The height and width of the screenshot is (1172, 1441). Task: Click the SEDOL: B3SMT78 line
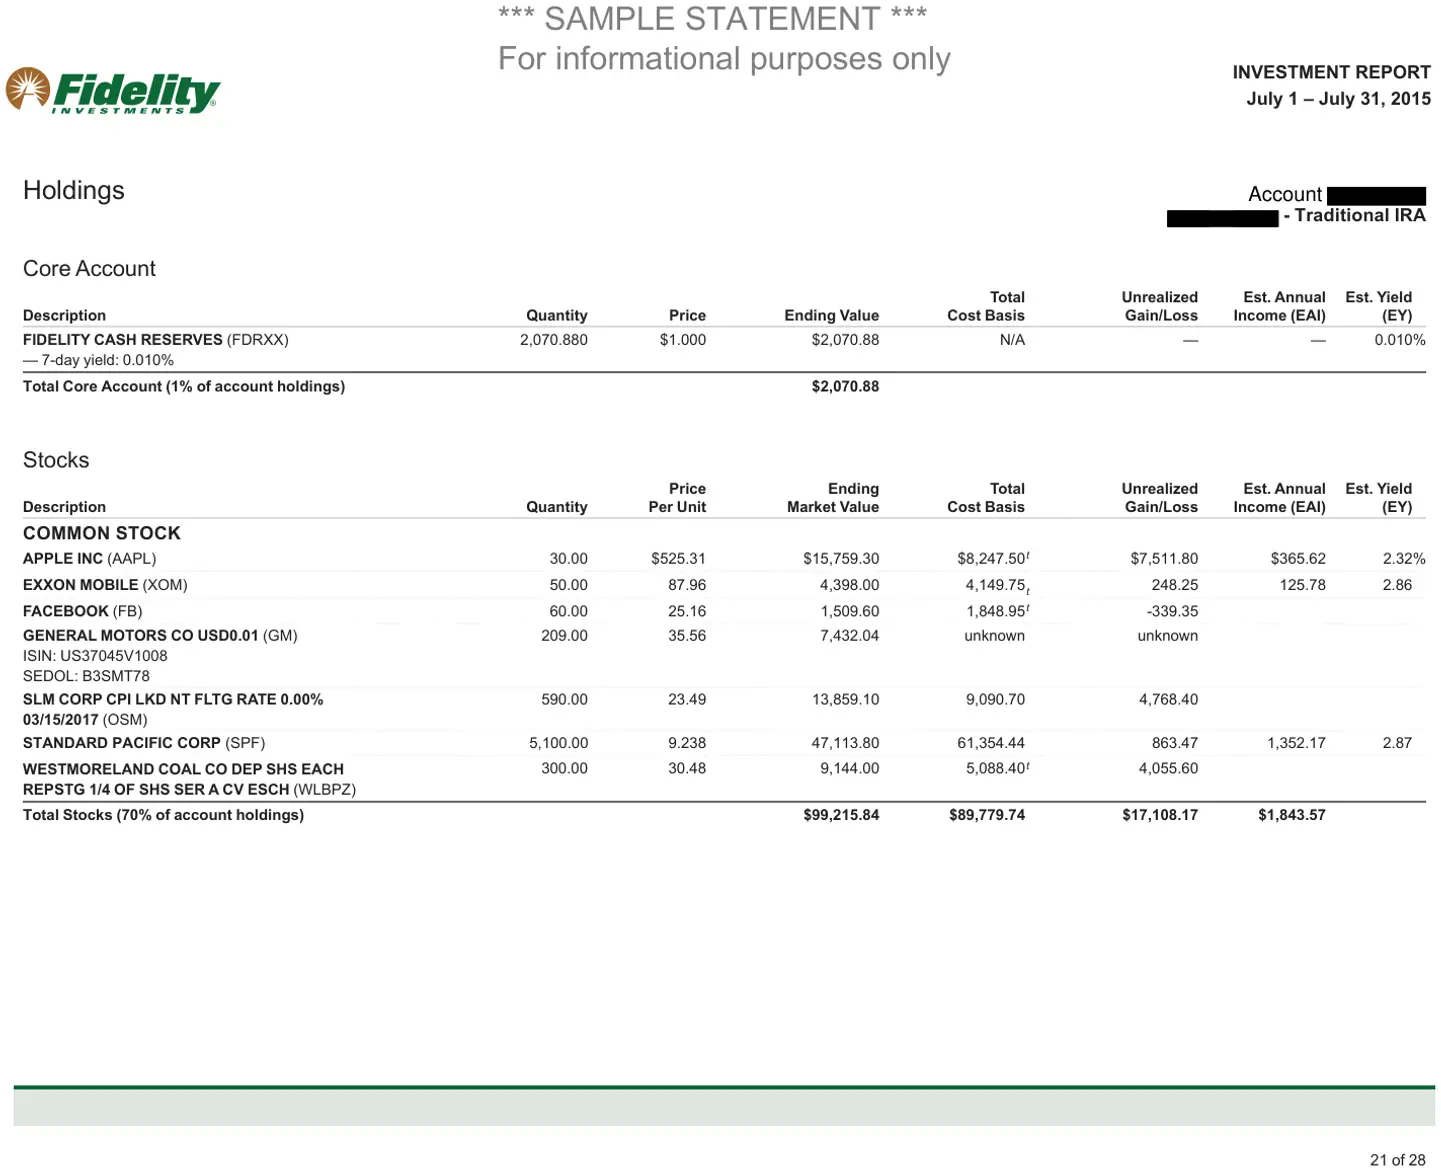(86, 676)
